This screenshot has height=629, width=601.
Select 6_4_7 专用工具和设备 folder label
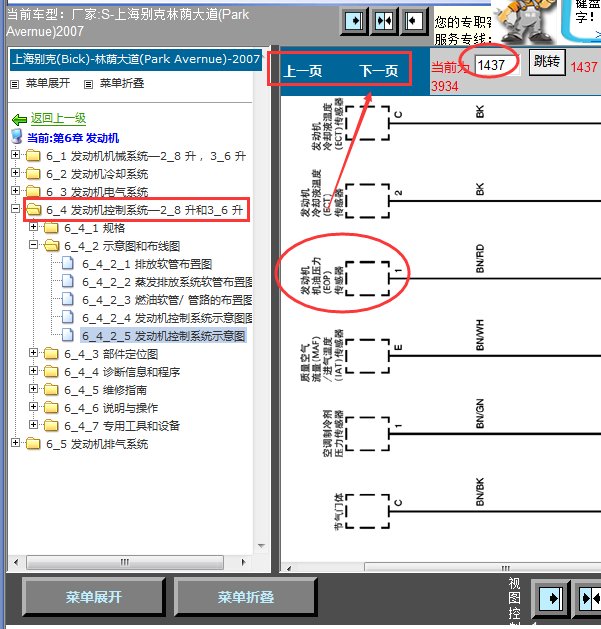pos(122,426)
